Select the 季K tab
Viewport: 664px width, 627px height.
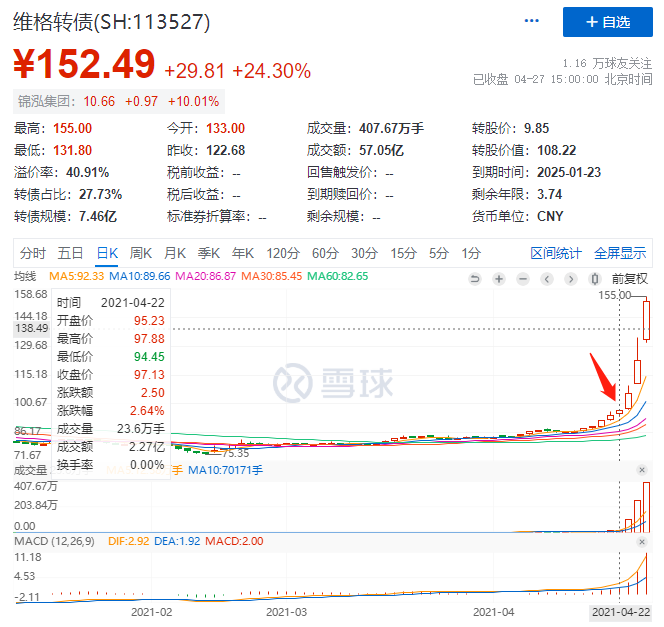pyautogui.click(x=209, y=253)
